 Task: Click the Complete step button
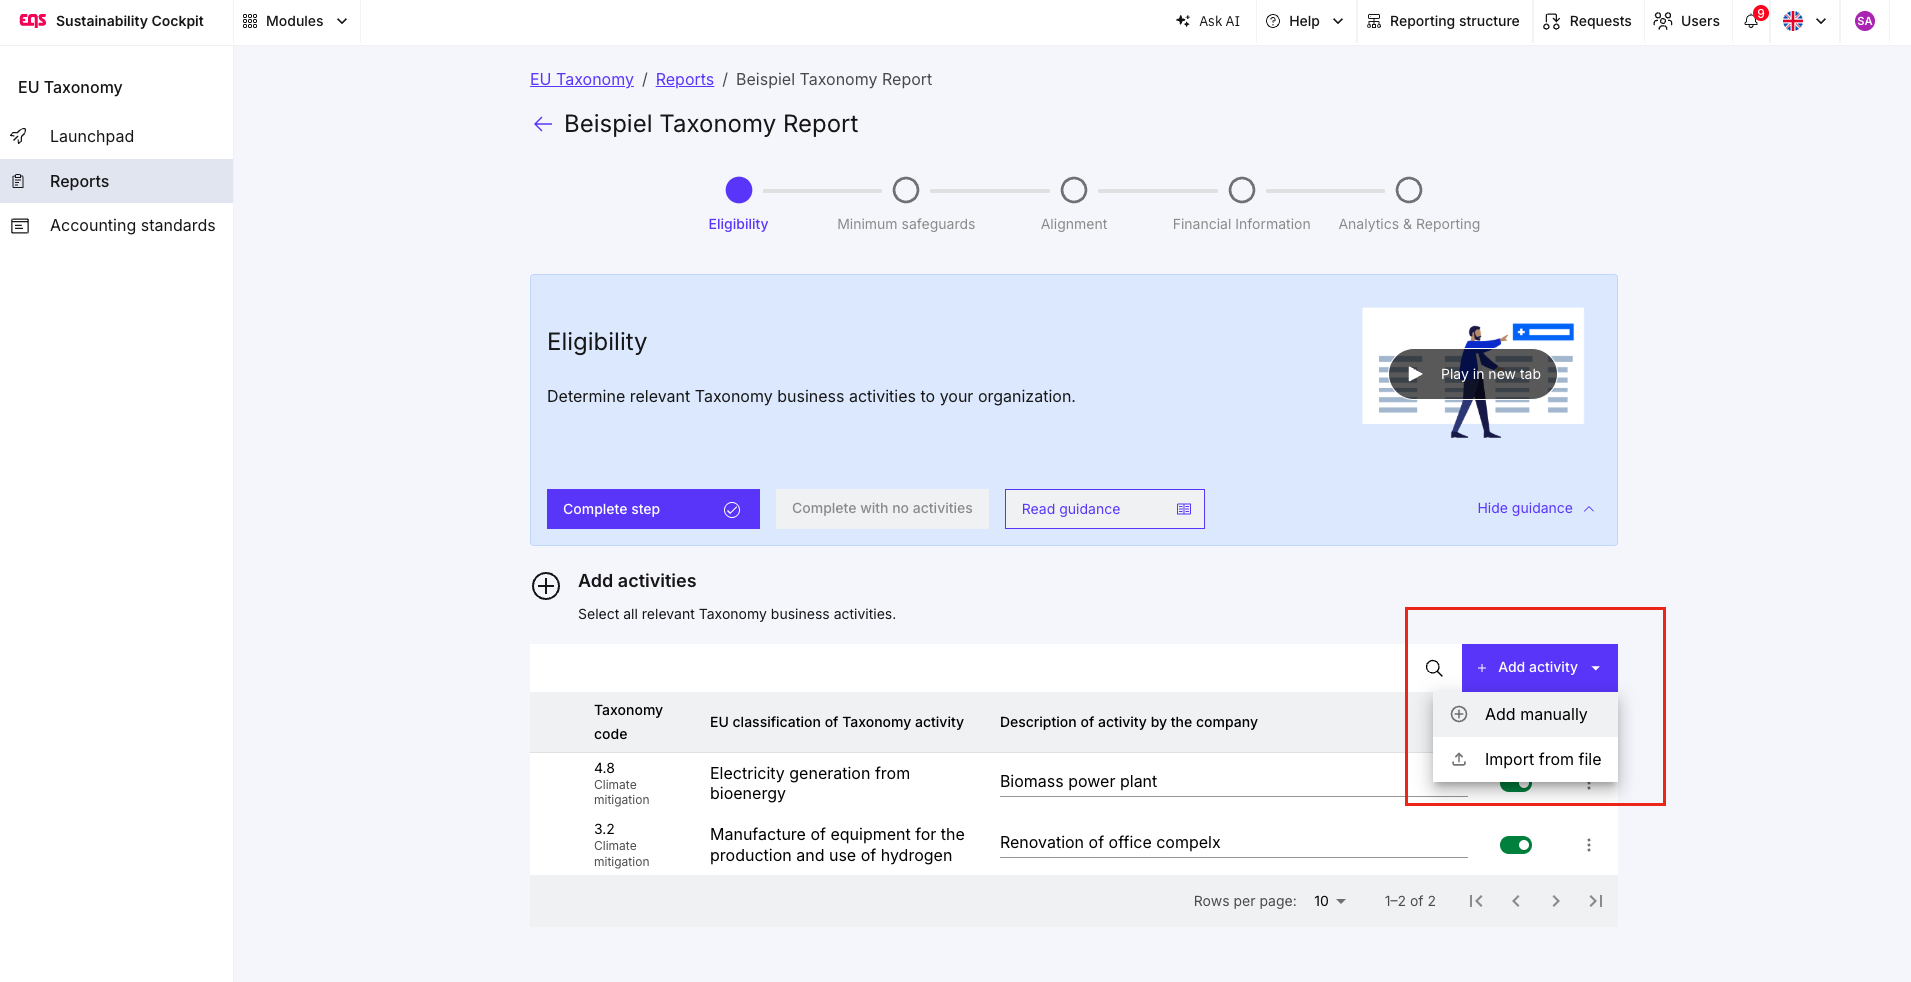653,509
